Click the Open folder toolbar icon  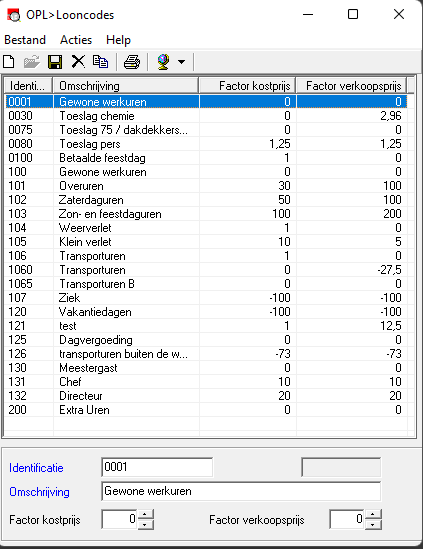pyautogui.click(x=32, y=62)
